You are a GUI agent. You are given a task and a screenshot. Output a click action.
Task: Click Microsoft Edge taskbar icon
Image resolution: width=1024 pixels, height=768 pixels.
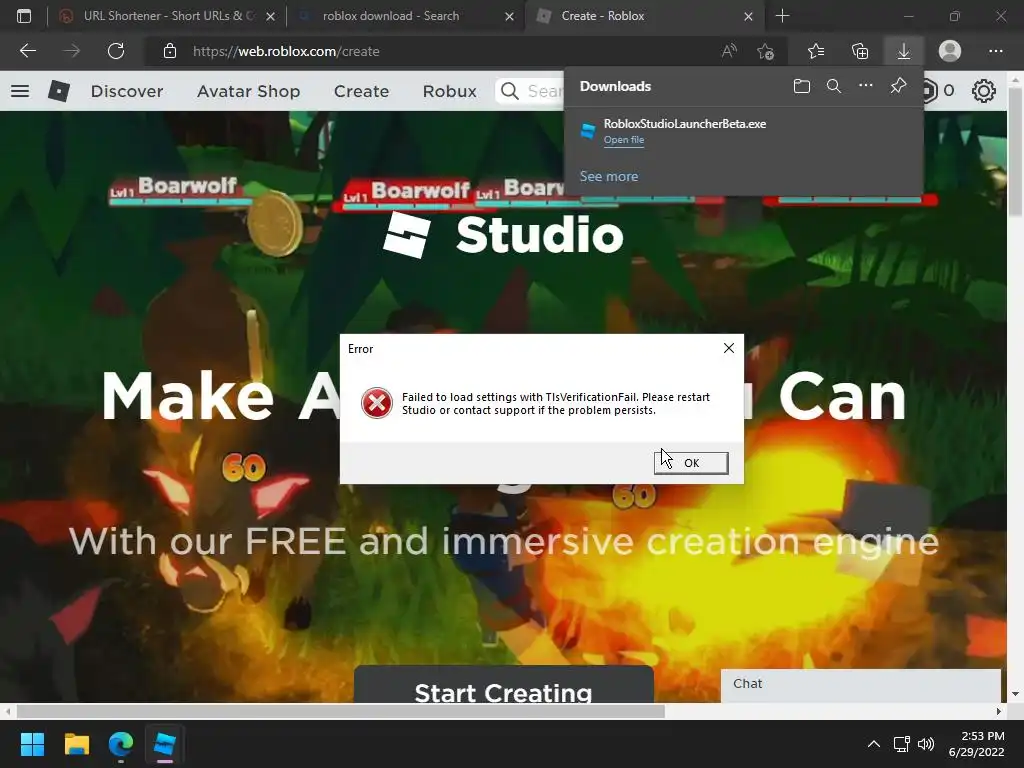(x=121, y=744)
